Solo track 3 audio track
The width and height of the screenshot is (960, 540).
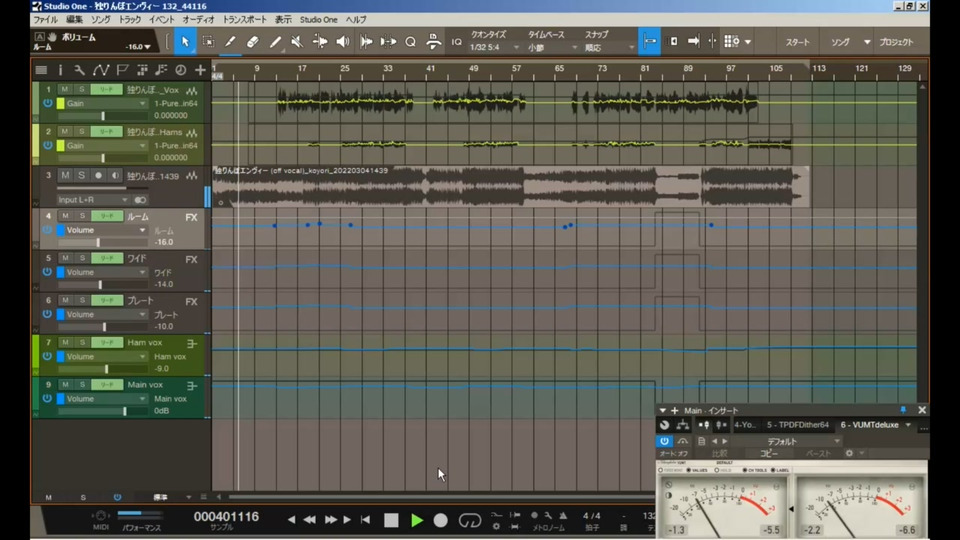coord(82,175)
